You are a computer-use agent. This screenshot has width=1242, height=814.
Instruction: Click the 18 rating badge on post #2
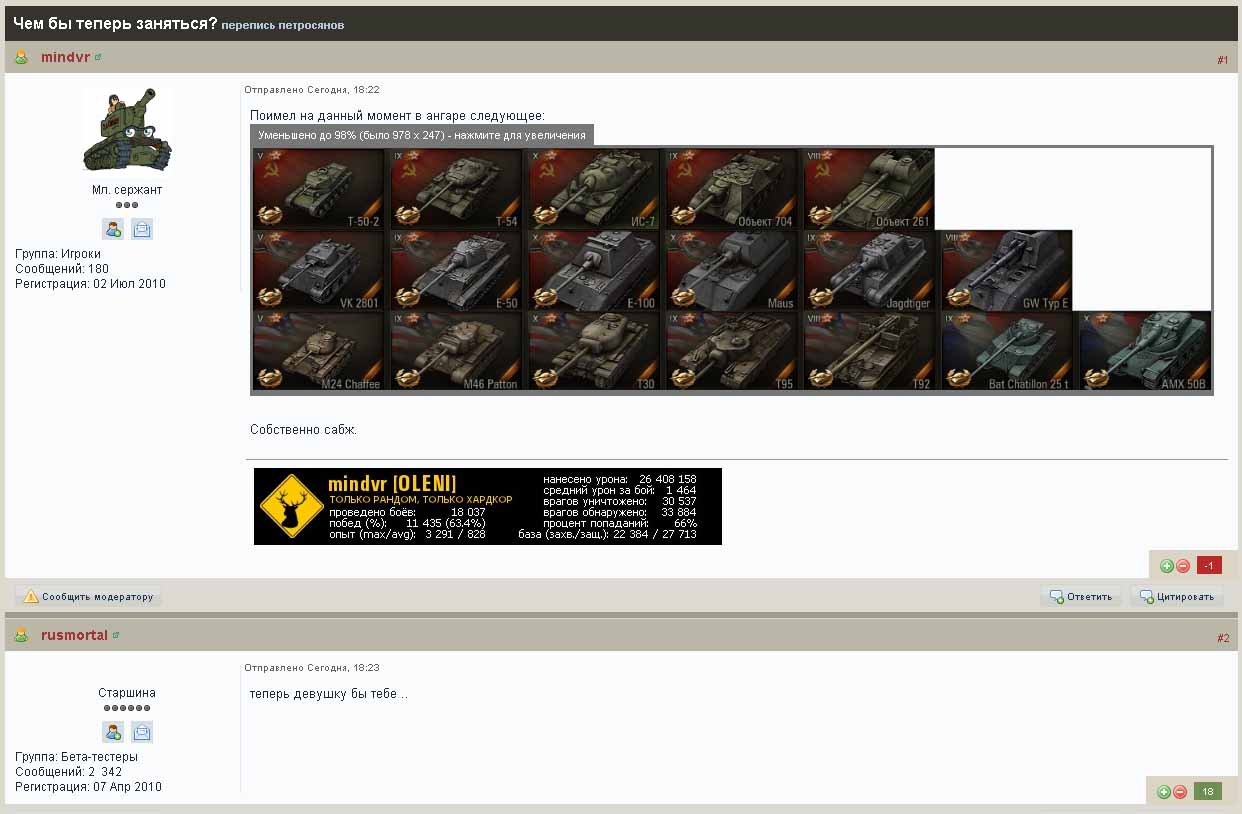pyautogui.click(x=1207, y=792)
